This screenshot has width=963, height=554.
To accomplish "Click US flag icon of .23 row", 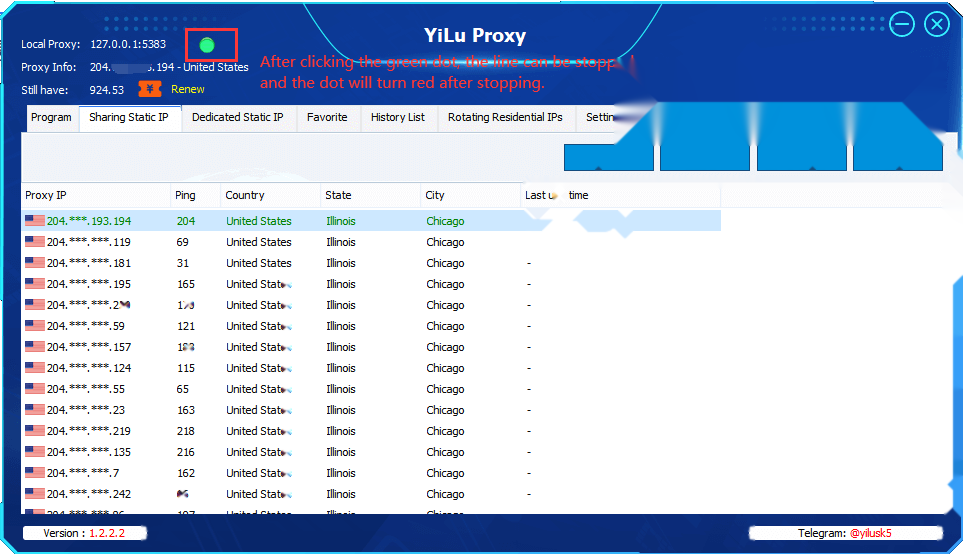I will click(34, 409).
